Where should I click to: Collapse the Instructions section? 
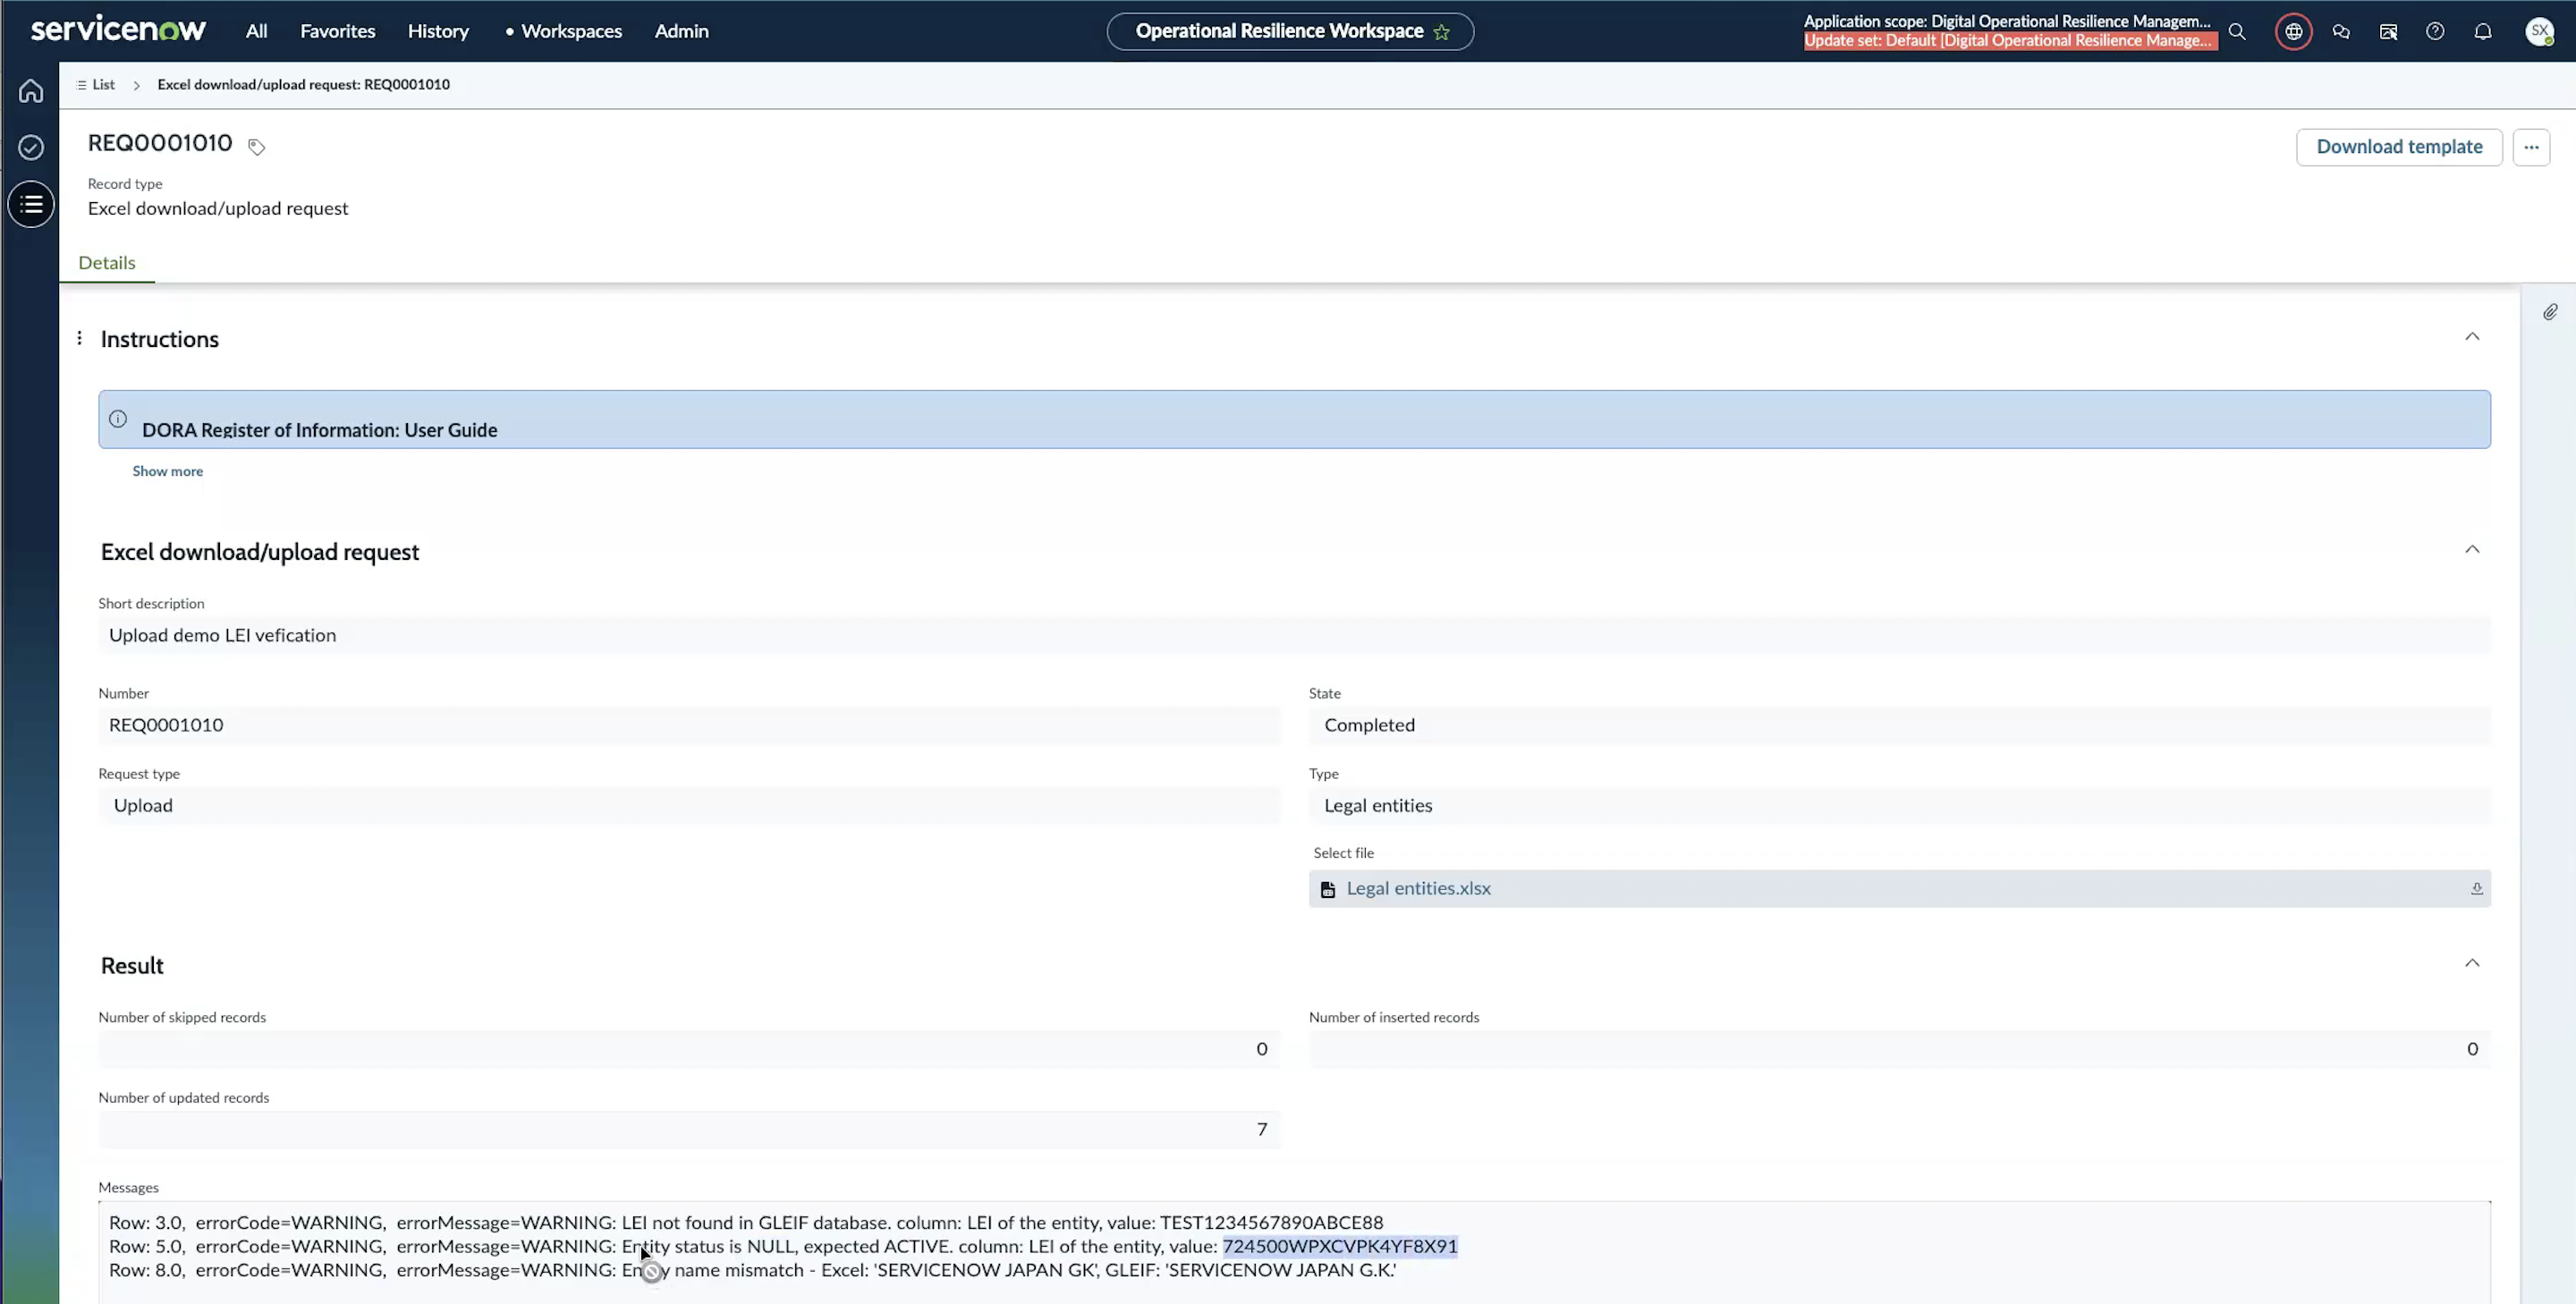[2472, 337]
